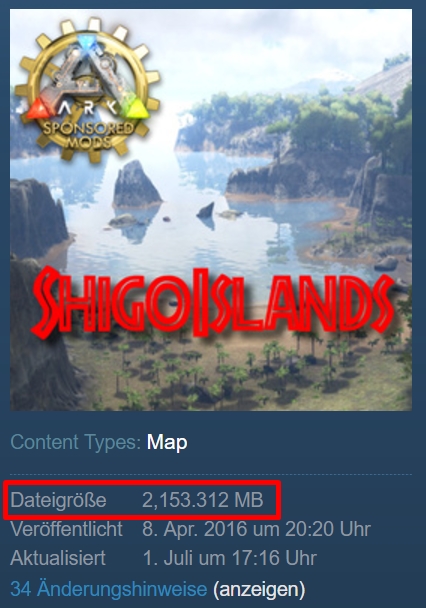Image resolution: width=426 pixels, height=608 pixels.
Task: Click the red ShigoIslands title text
Action: click(x=212, y=302)
